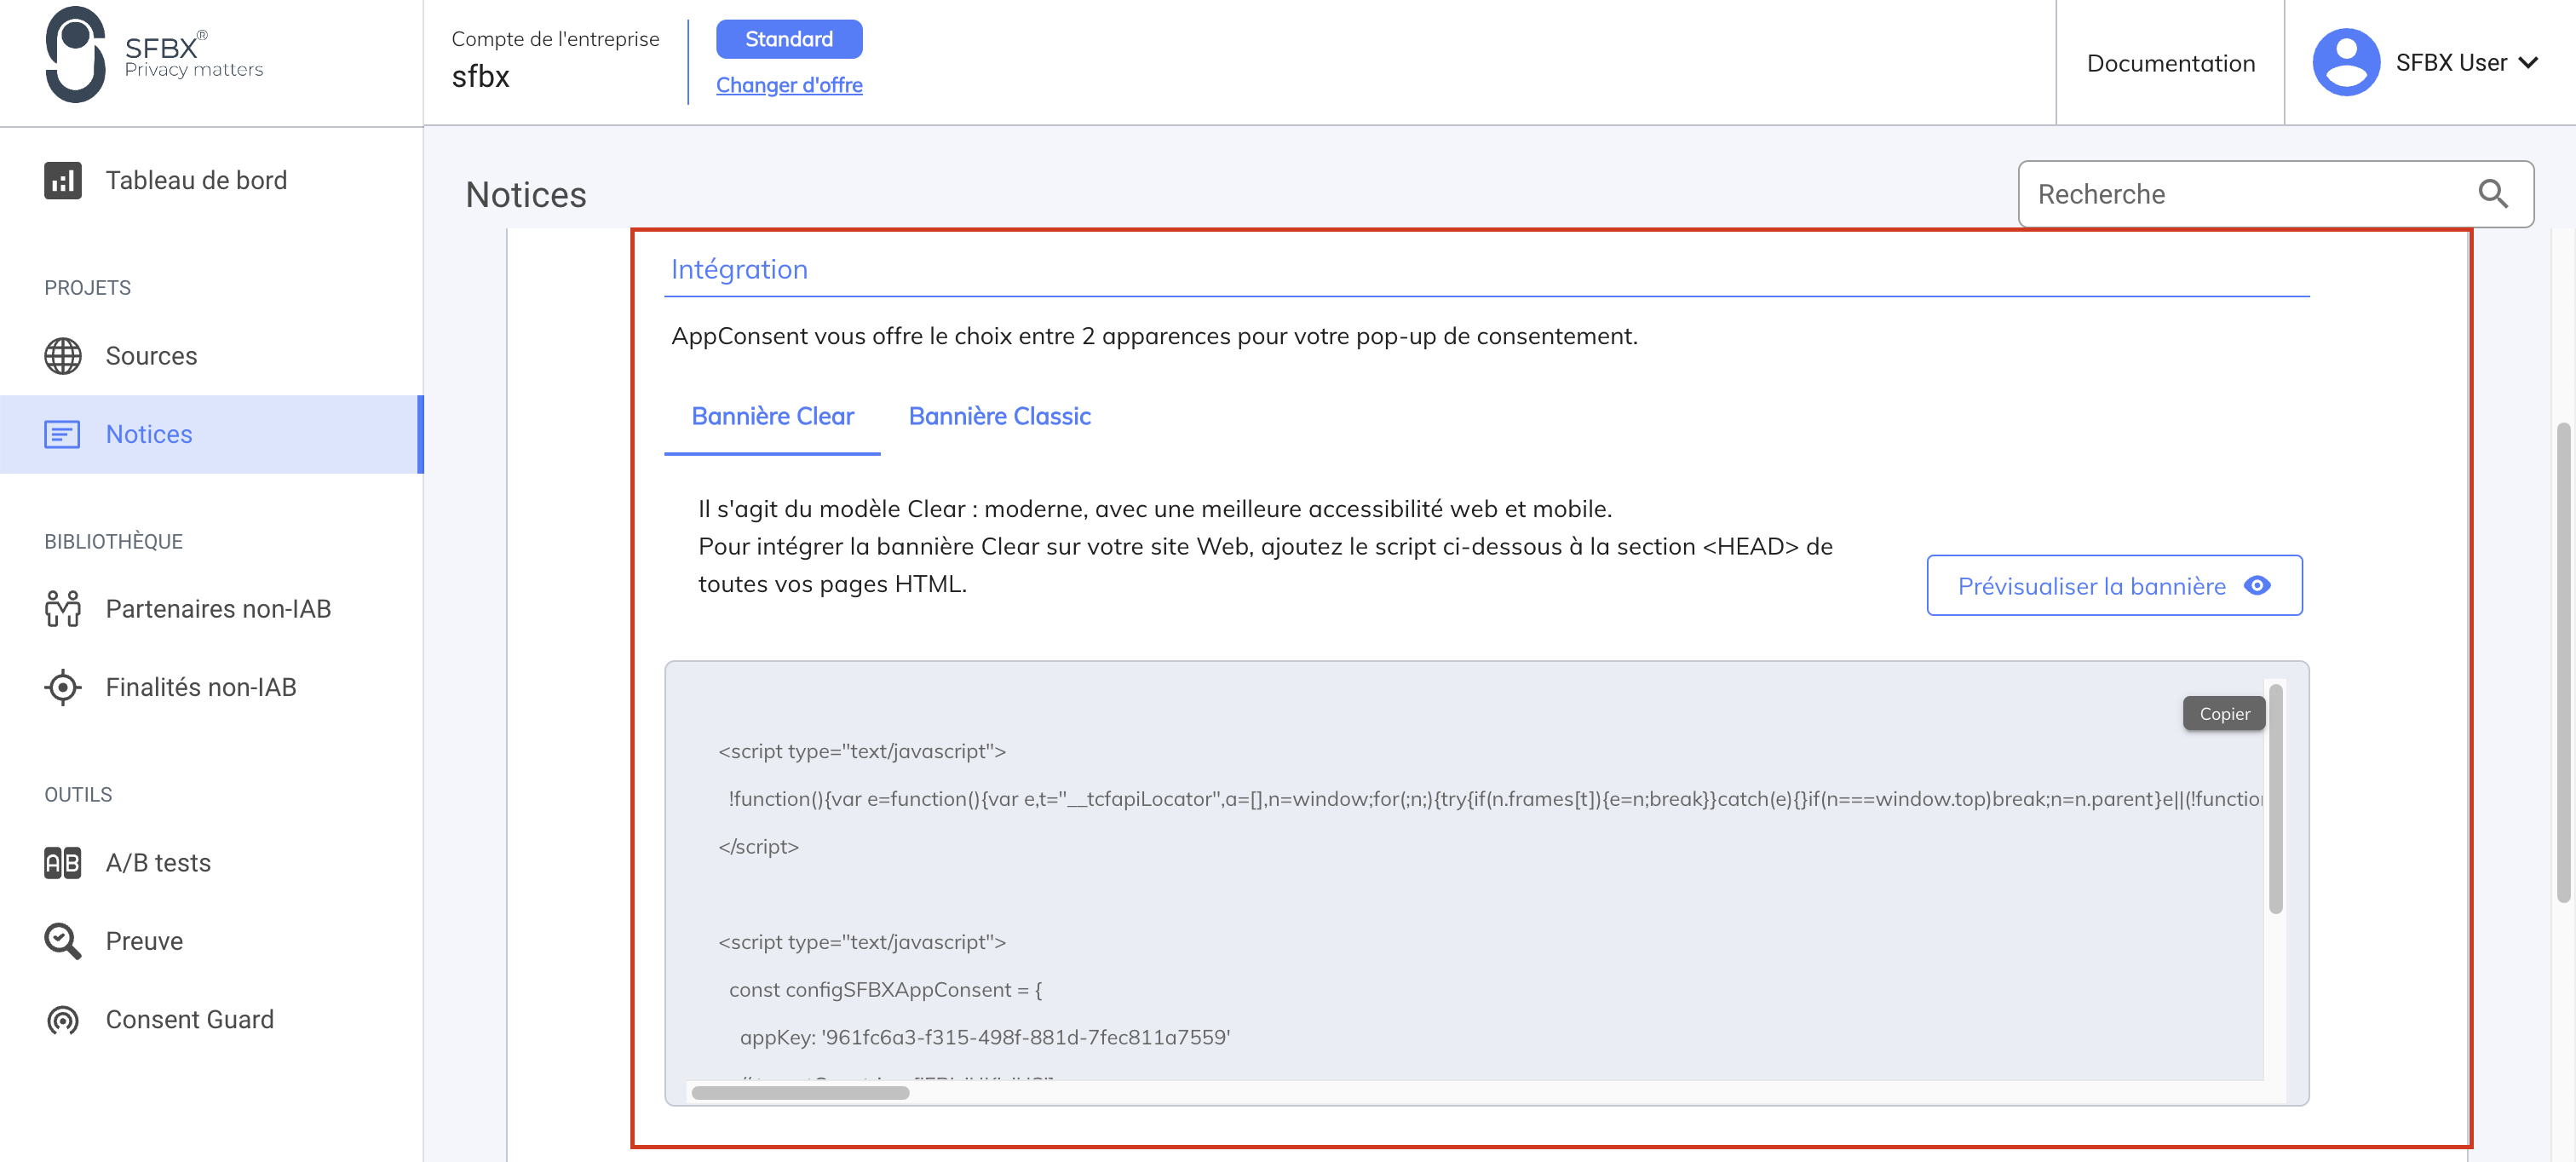Open Partenaires non-IAB via its people icon
This screenshot has height=1162, width=2576.
(62, 608)
